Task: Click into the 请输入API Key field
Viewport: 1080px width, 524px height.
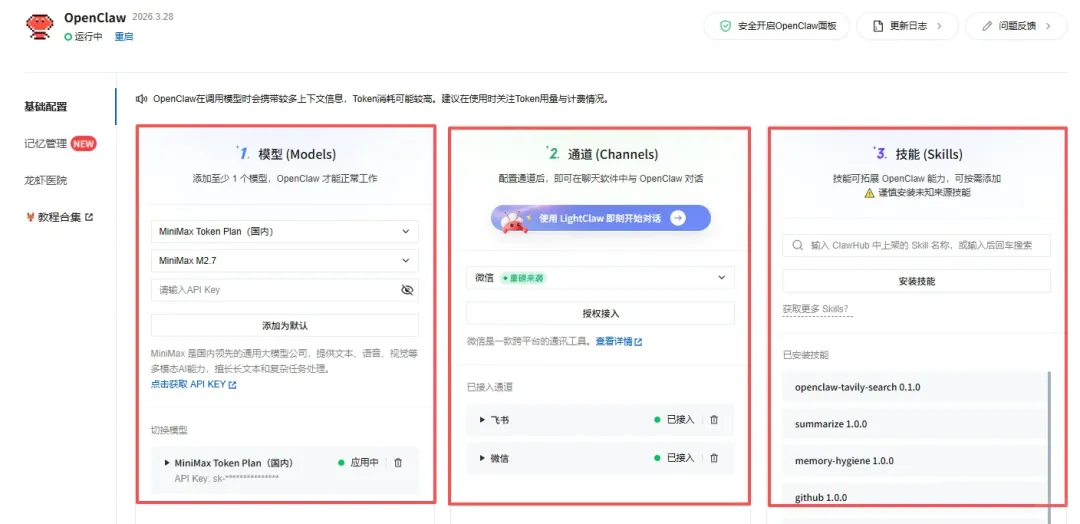Action: click(284, 290)
